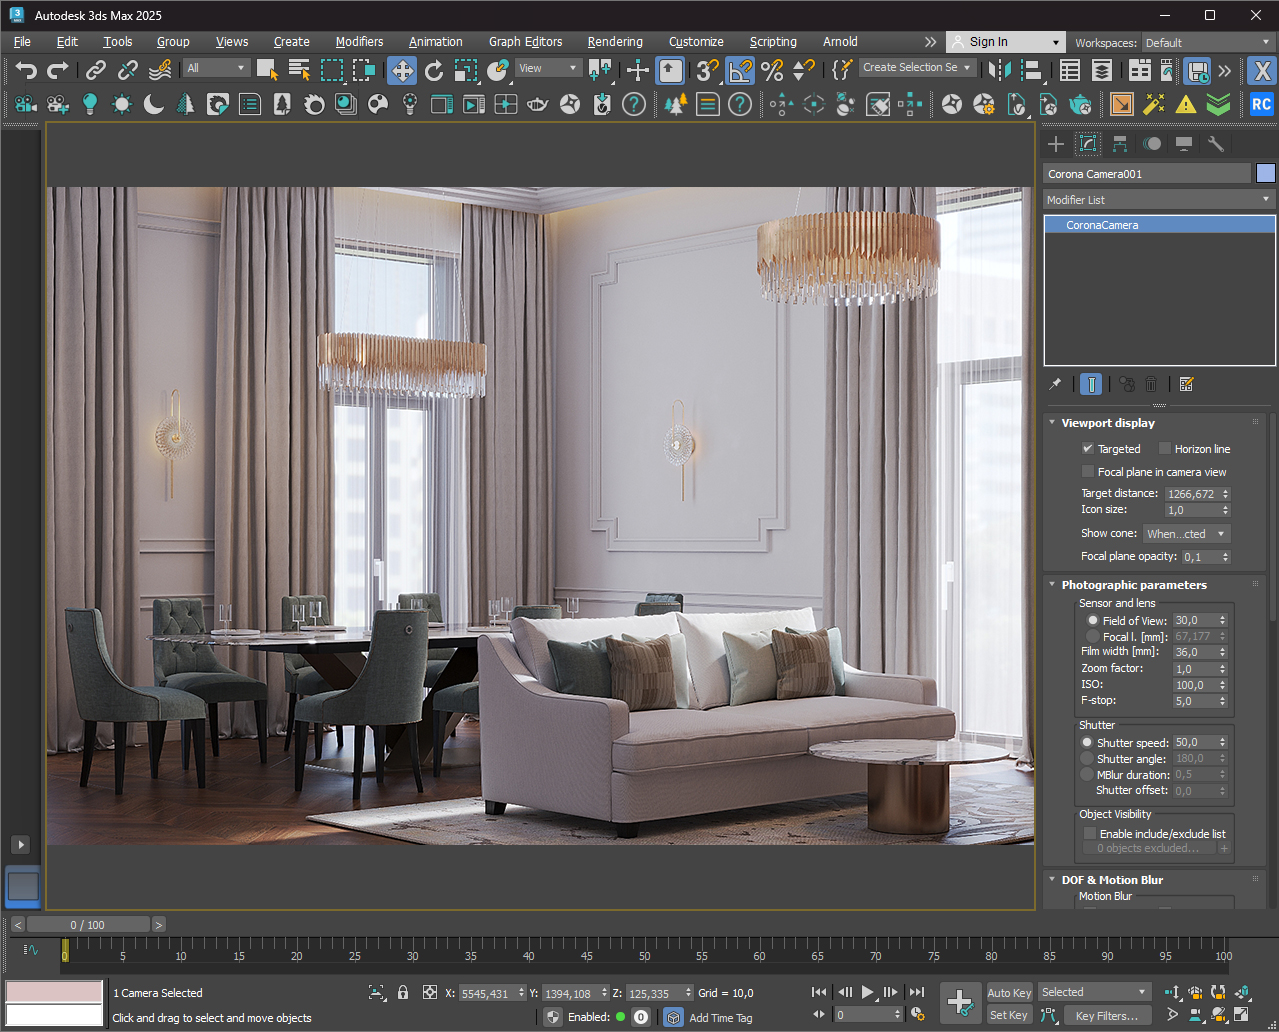1279x1032 pixels.
Task: Click the Undo arrow icon
Action: tap(26, 70)
